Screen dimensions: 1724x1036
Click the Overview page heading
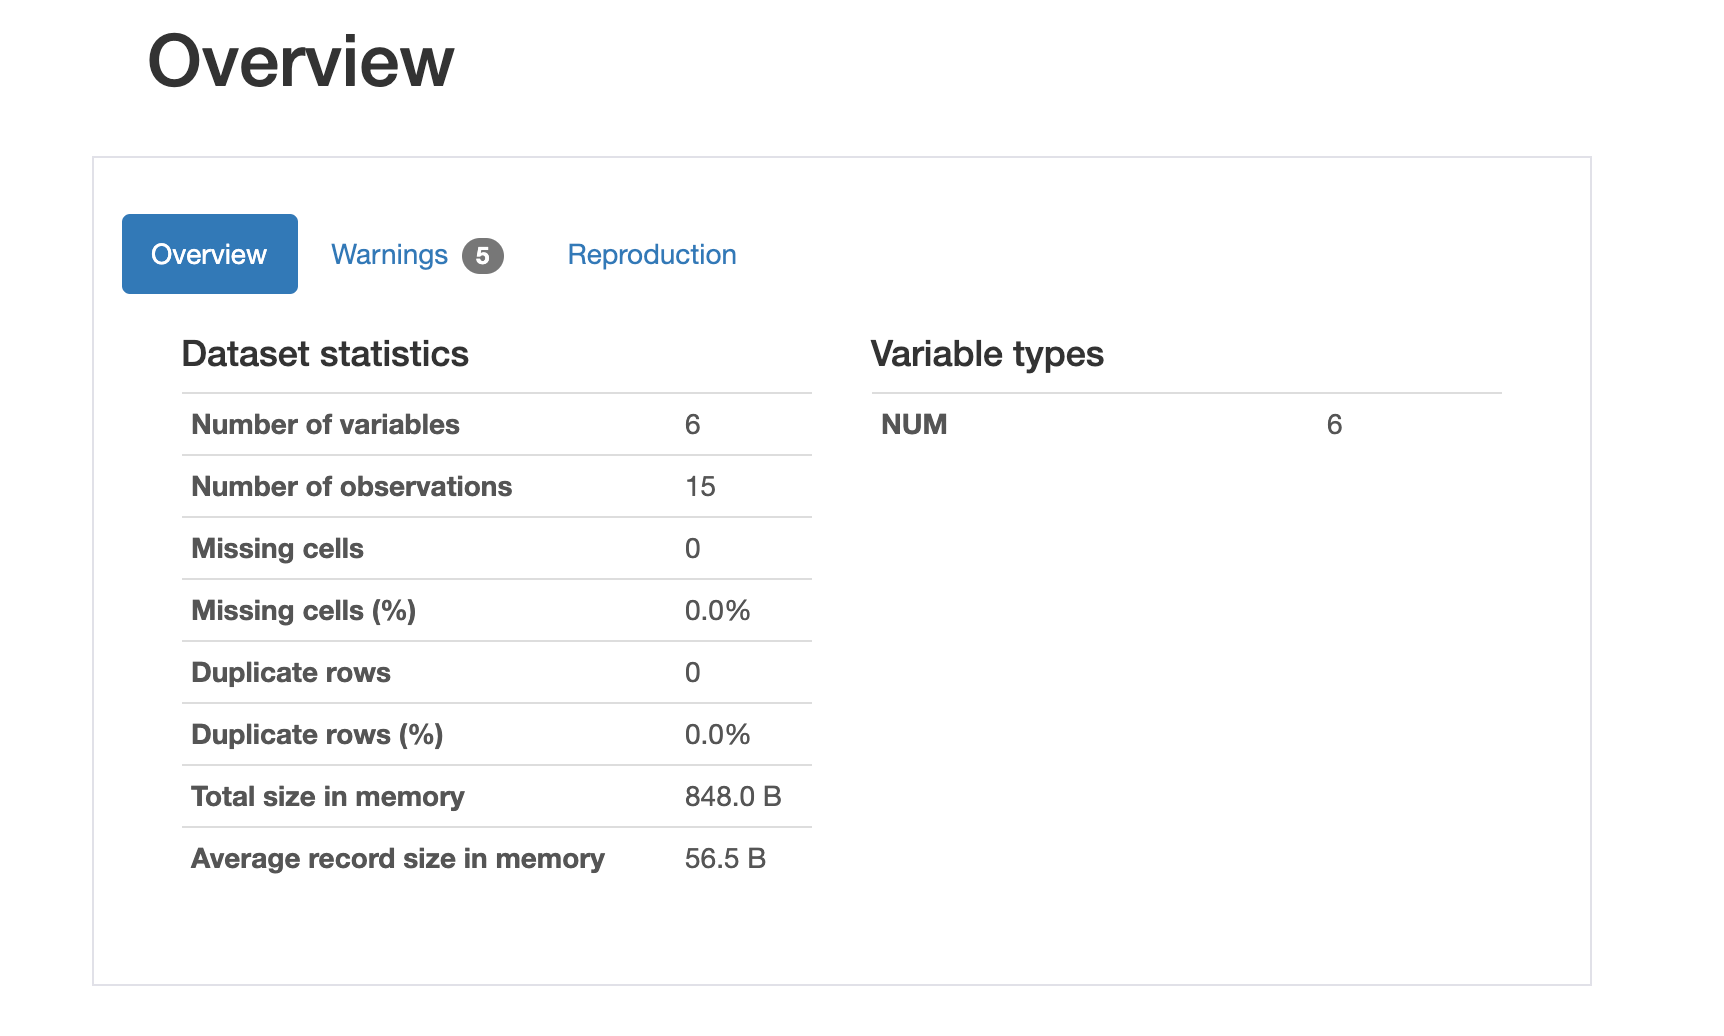click(x=299, y=61)
